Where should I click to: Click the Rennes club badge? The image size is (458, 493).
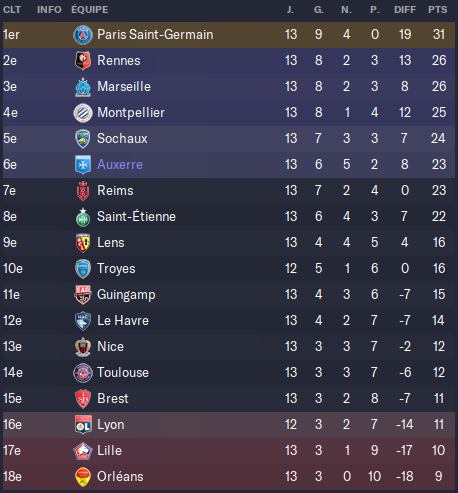[x=83, y=61]
